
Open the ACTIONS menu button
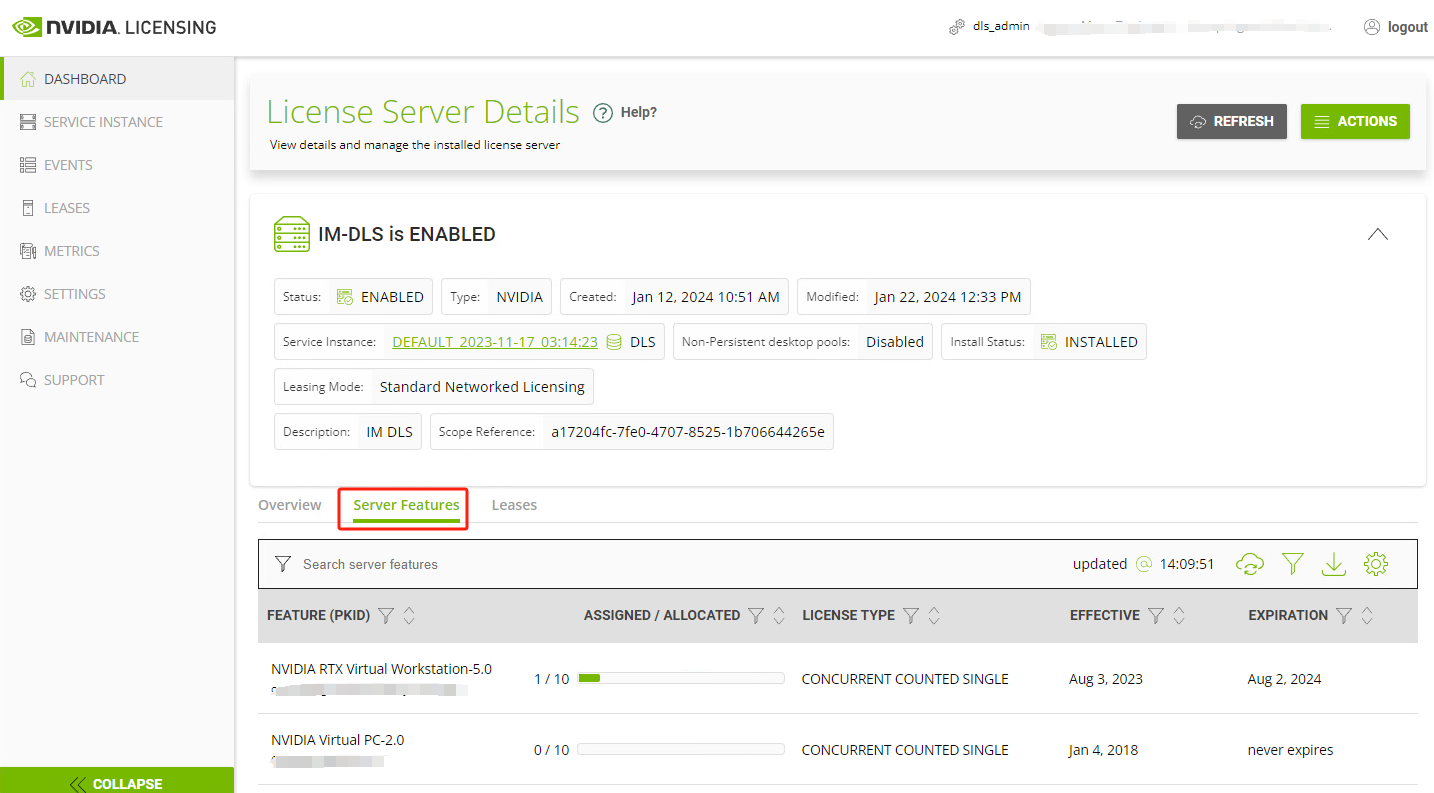click(x=1354, y=121)
